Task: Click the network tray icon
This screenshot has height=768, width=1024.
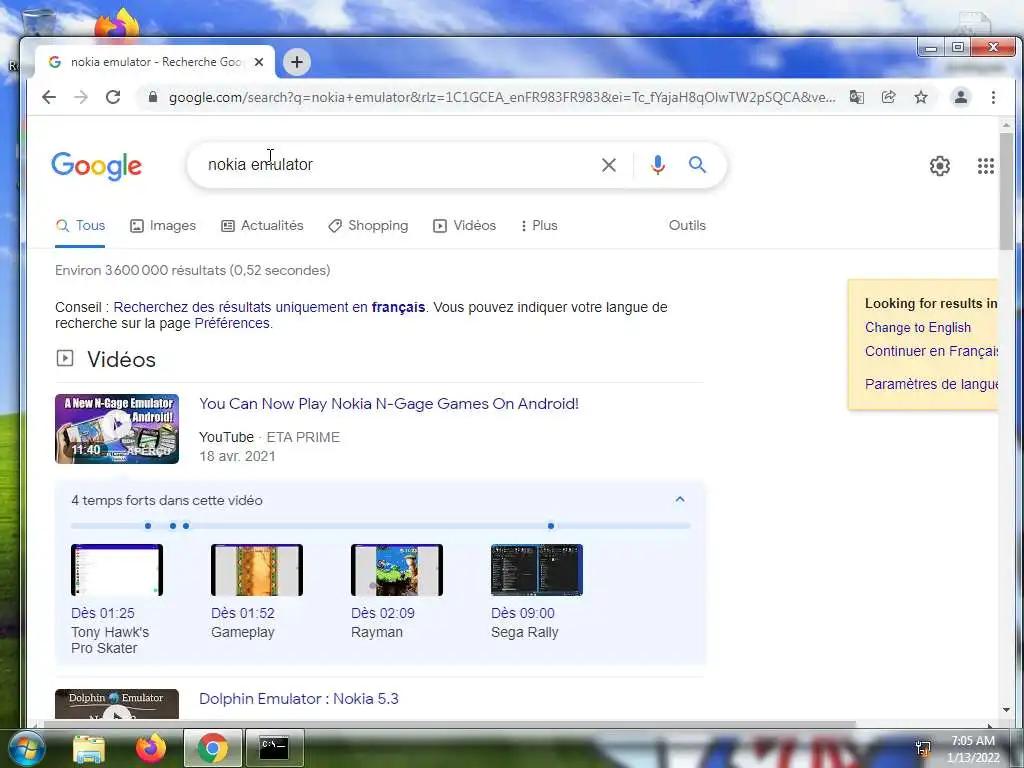Action: click(923, 748)
